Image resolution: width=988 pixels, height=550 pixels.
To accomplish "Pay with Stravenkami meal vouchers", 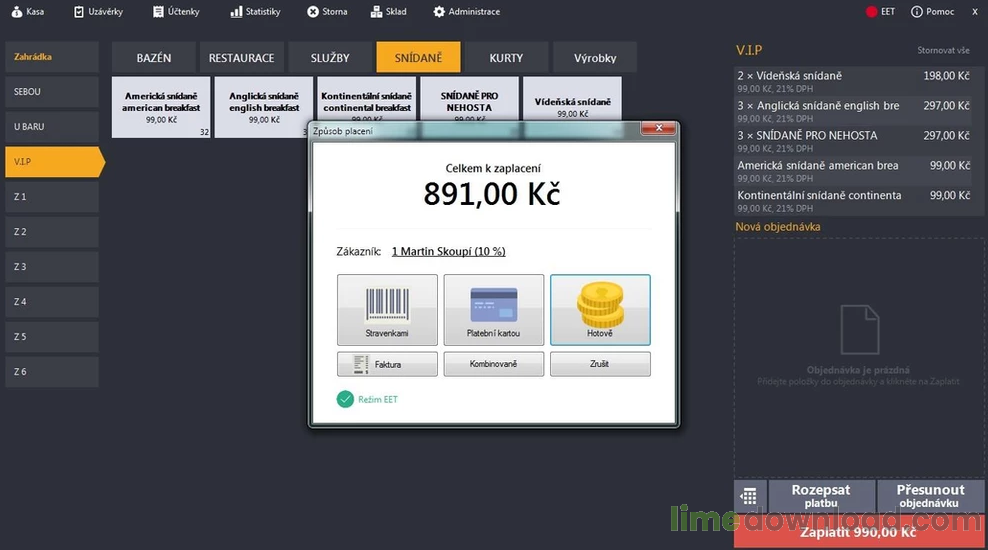I will click(387, 309).
